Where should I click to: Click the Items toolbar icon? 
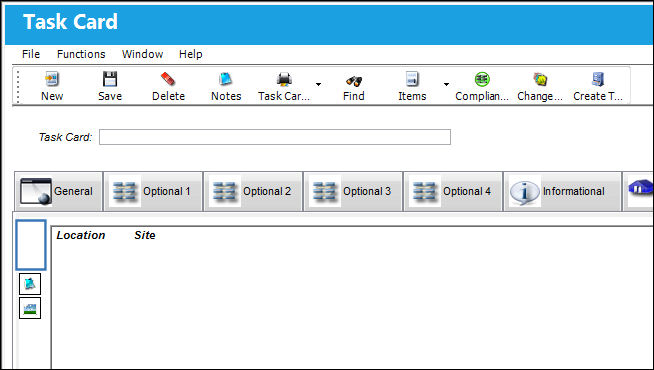point(412,79)
